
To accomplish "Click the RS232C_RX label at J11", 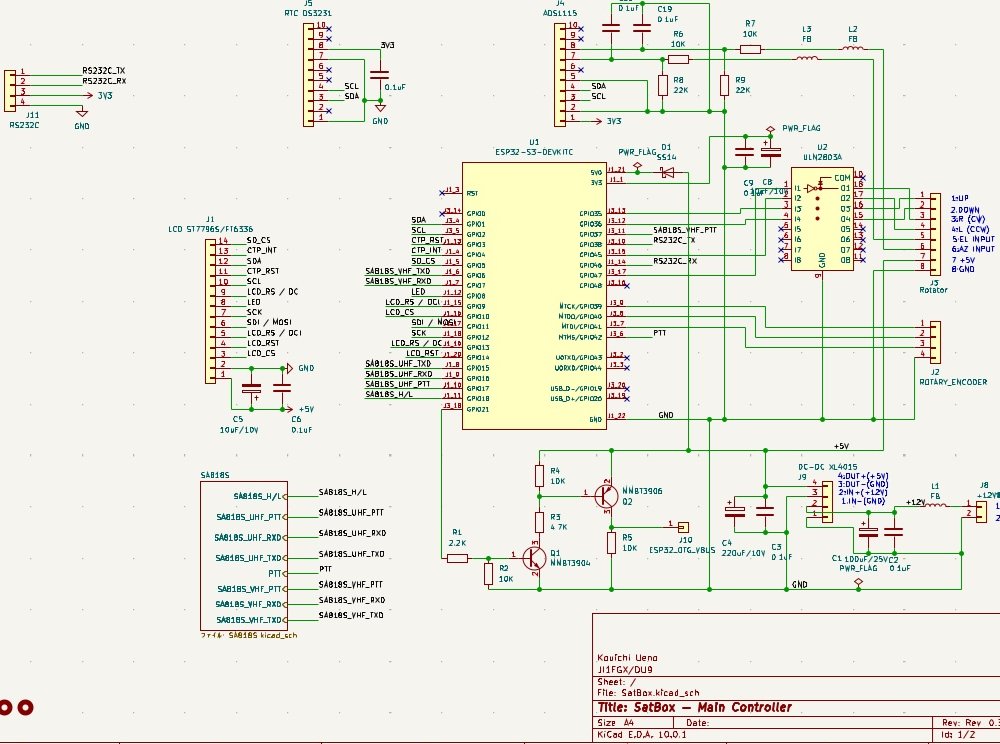I will click(x=104, y=81).
